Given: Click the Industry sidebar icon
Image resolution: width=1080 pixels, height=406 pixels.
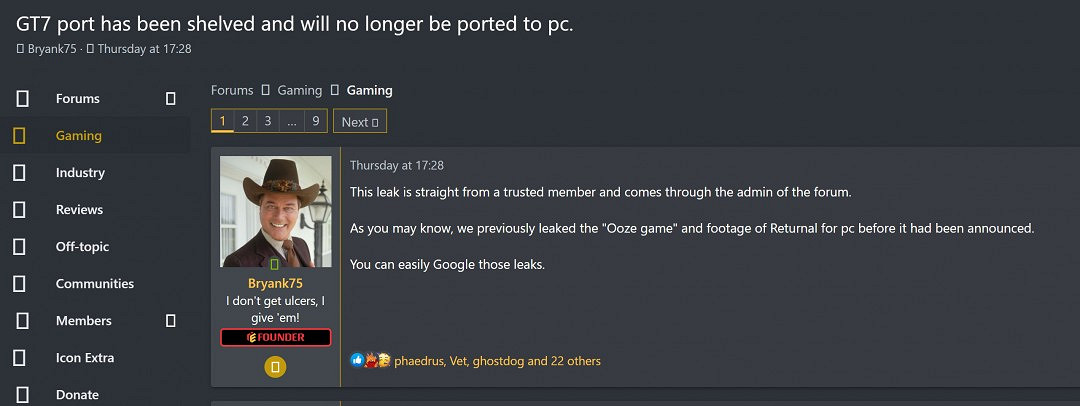Looking at the screenshot, I should point(19,173).
